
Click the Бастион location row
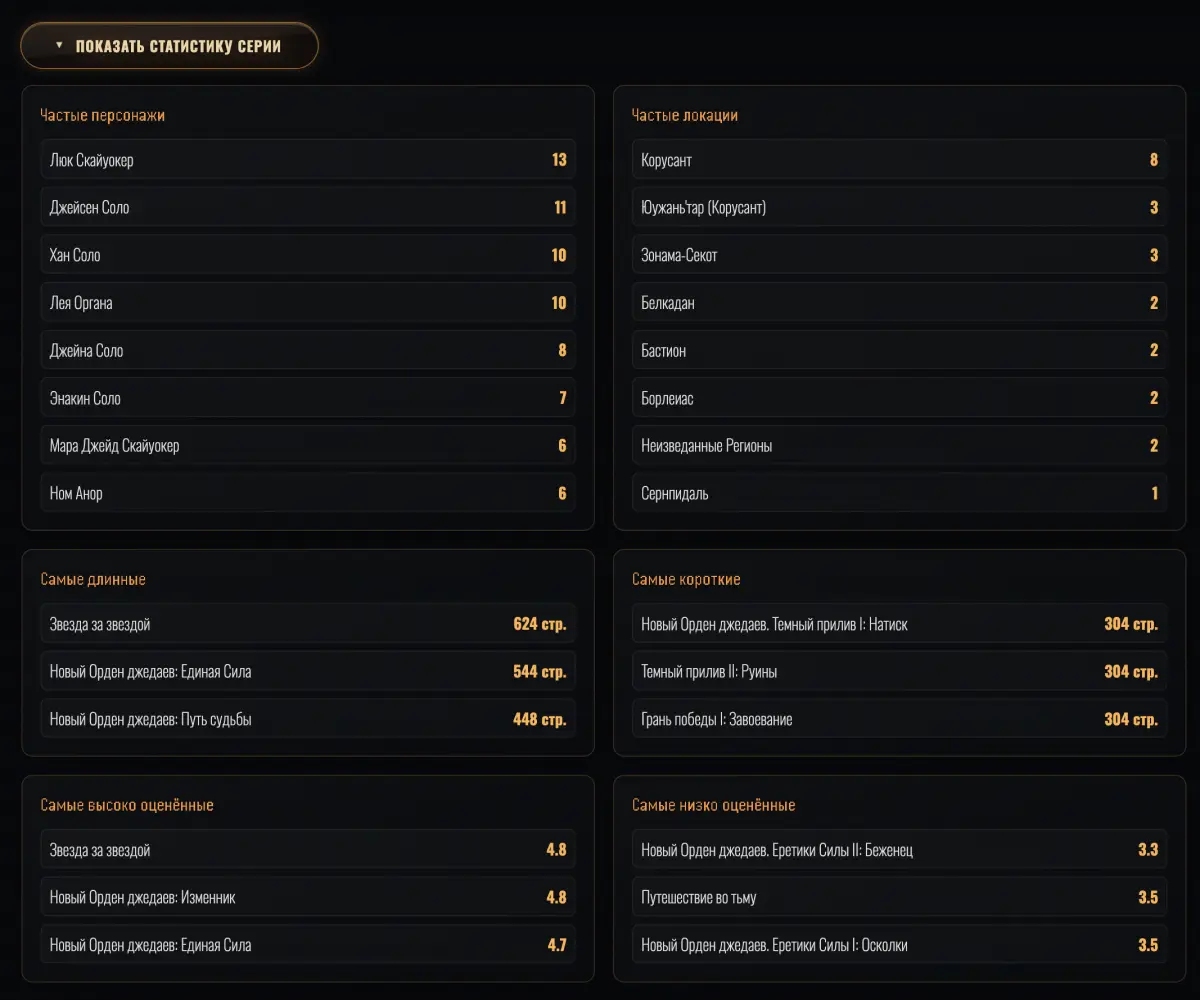(x=899, y=350)
